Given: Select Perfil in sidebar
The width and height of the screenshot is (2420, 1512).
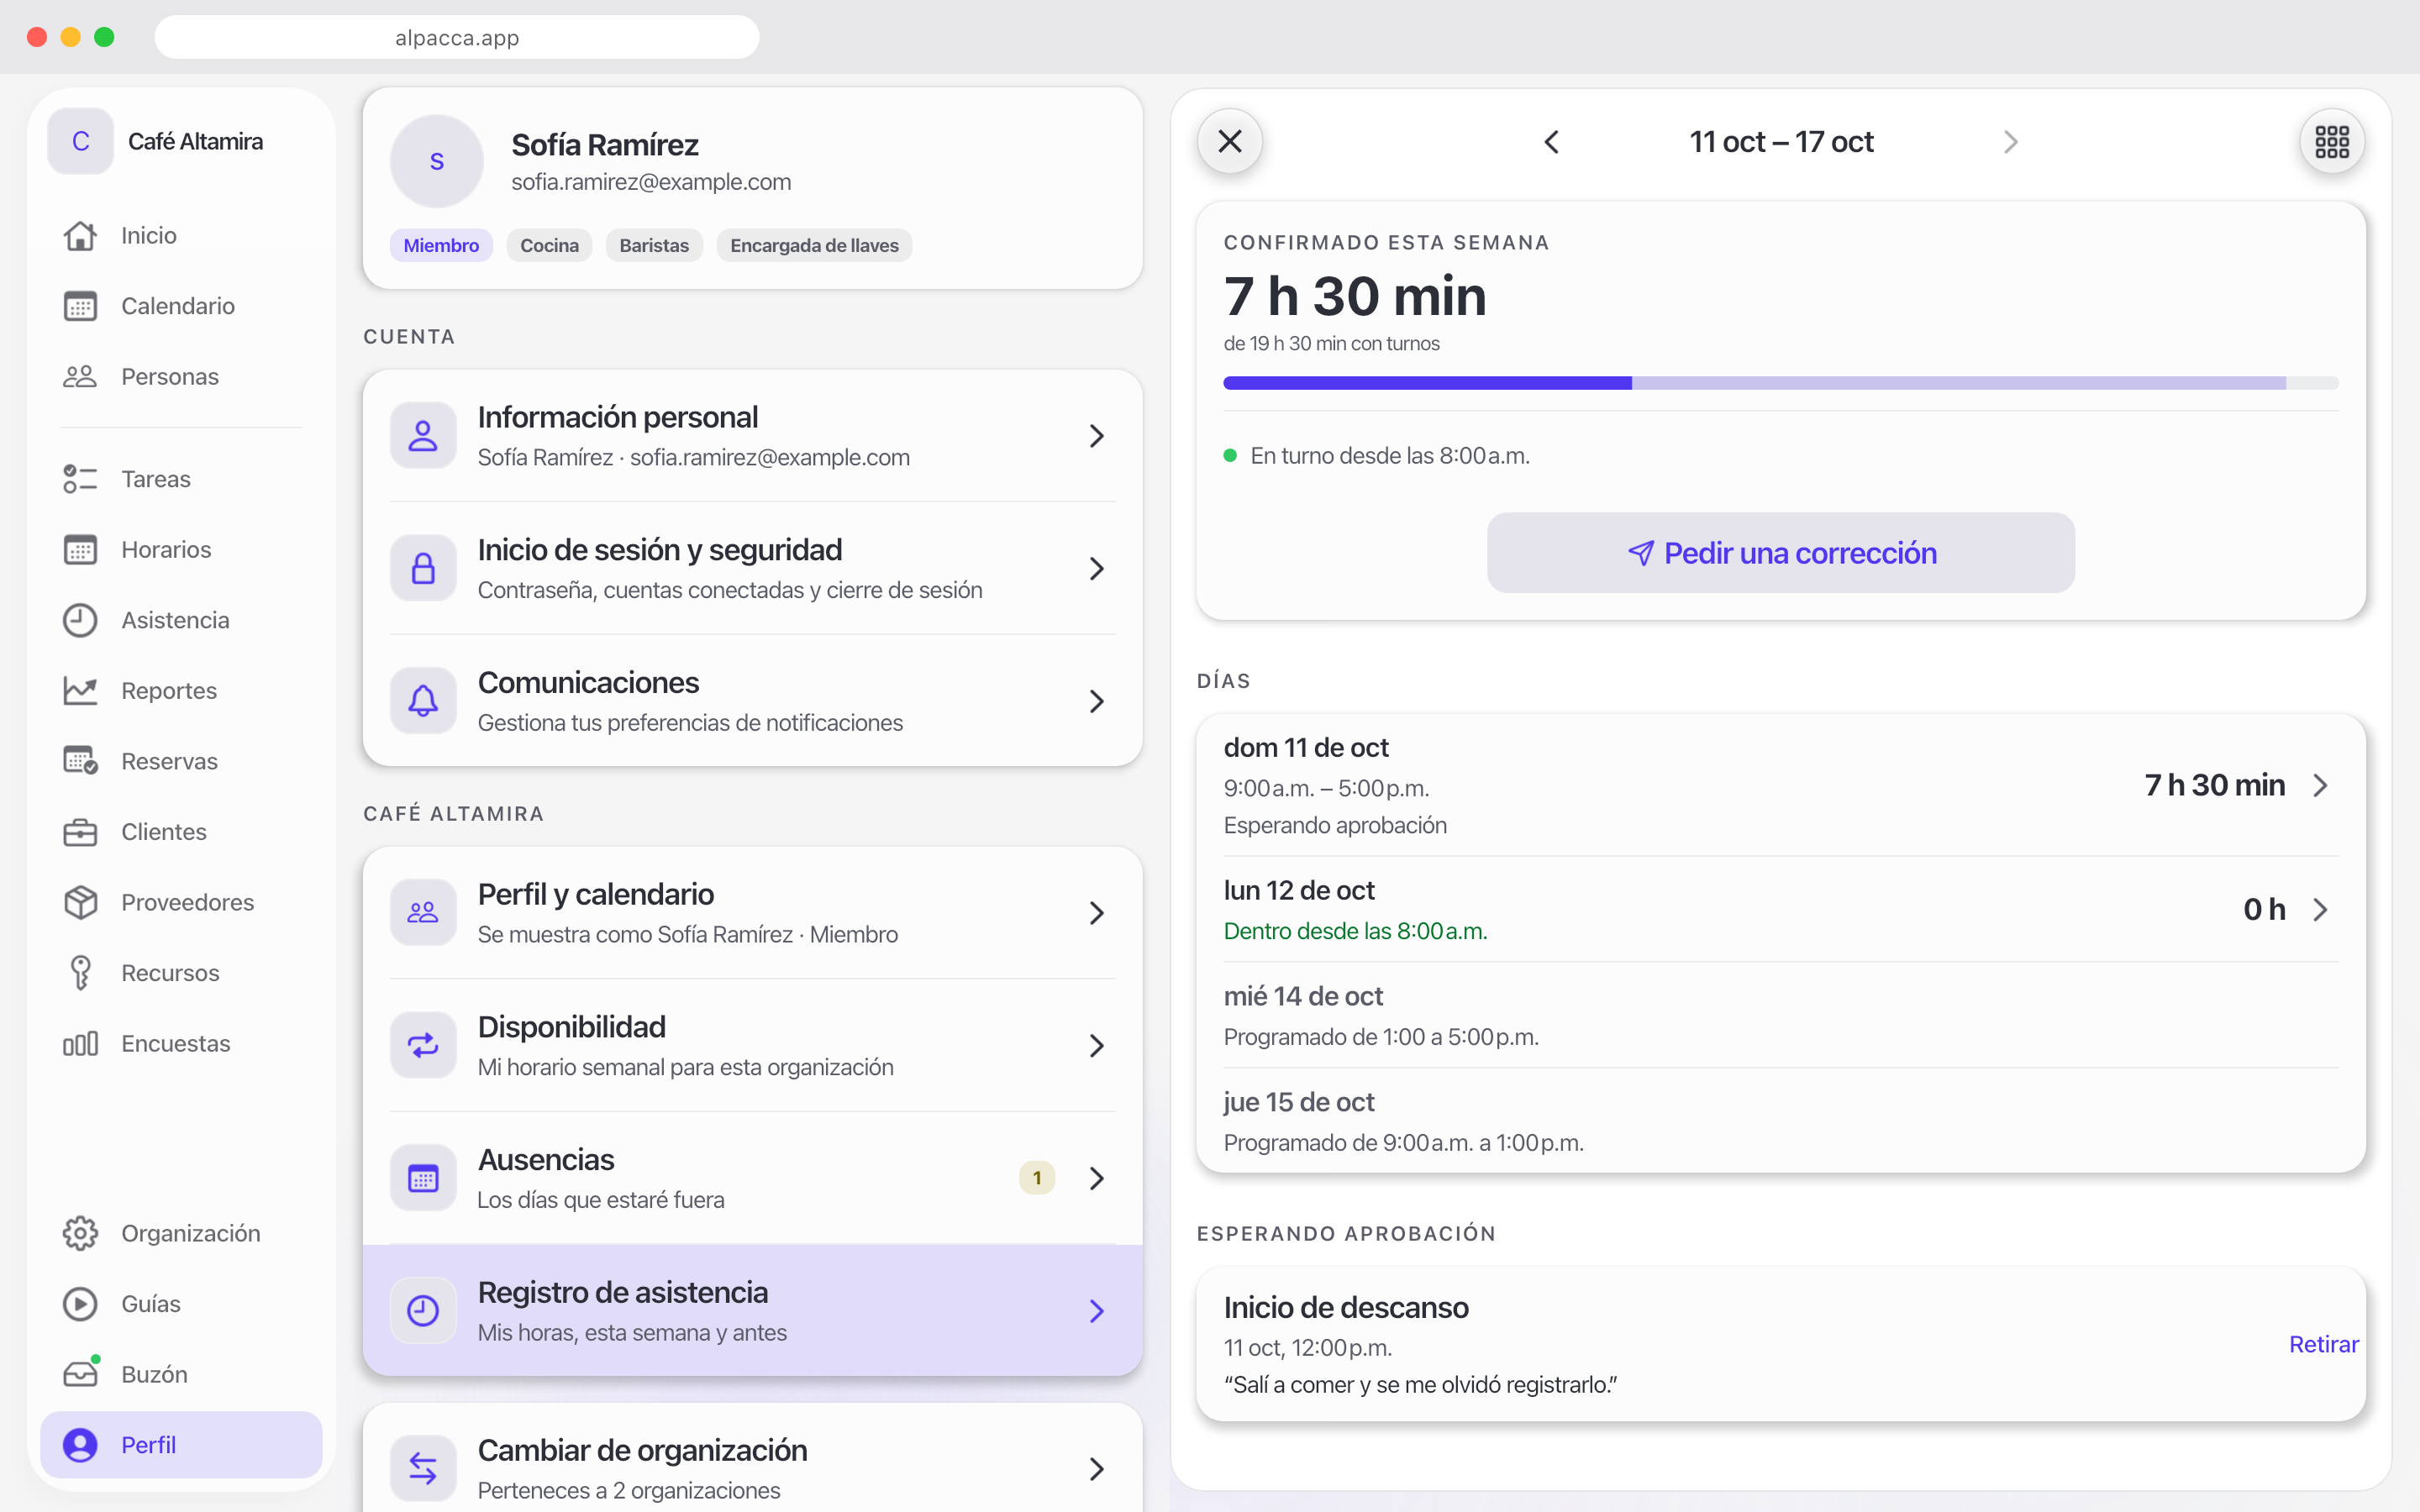Looking at the screenshot, I should [x=181, y=1445].
